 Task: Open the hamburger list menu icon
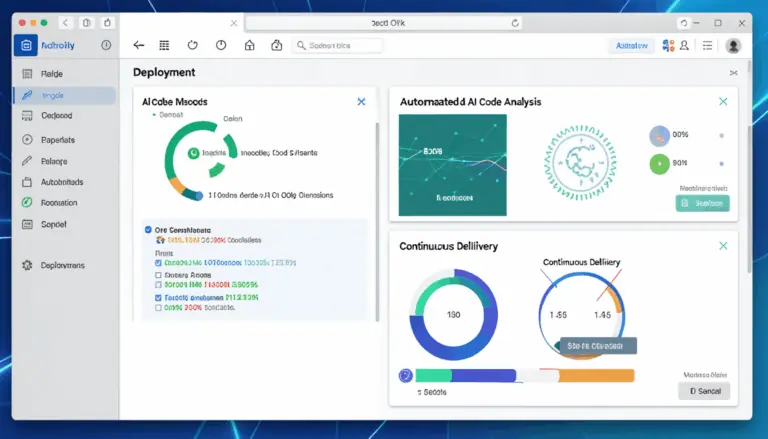(x=707, y=46)
